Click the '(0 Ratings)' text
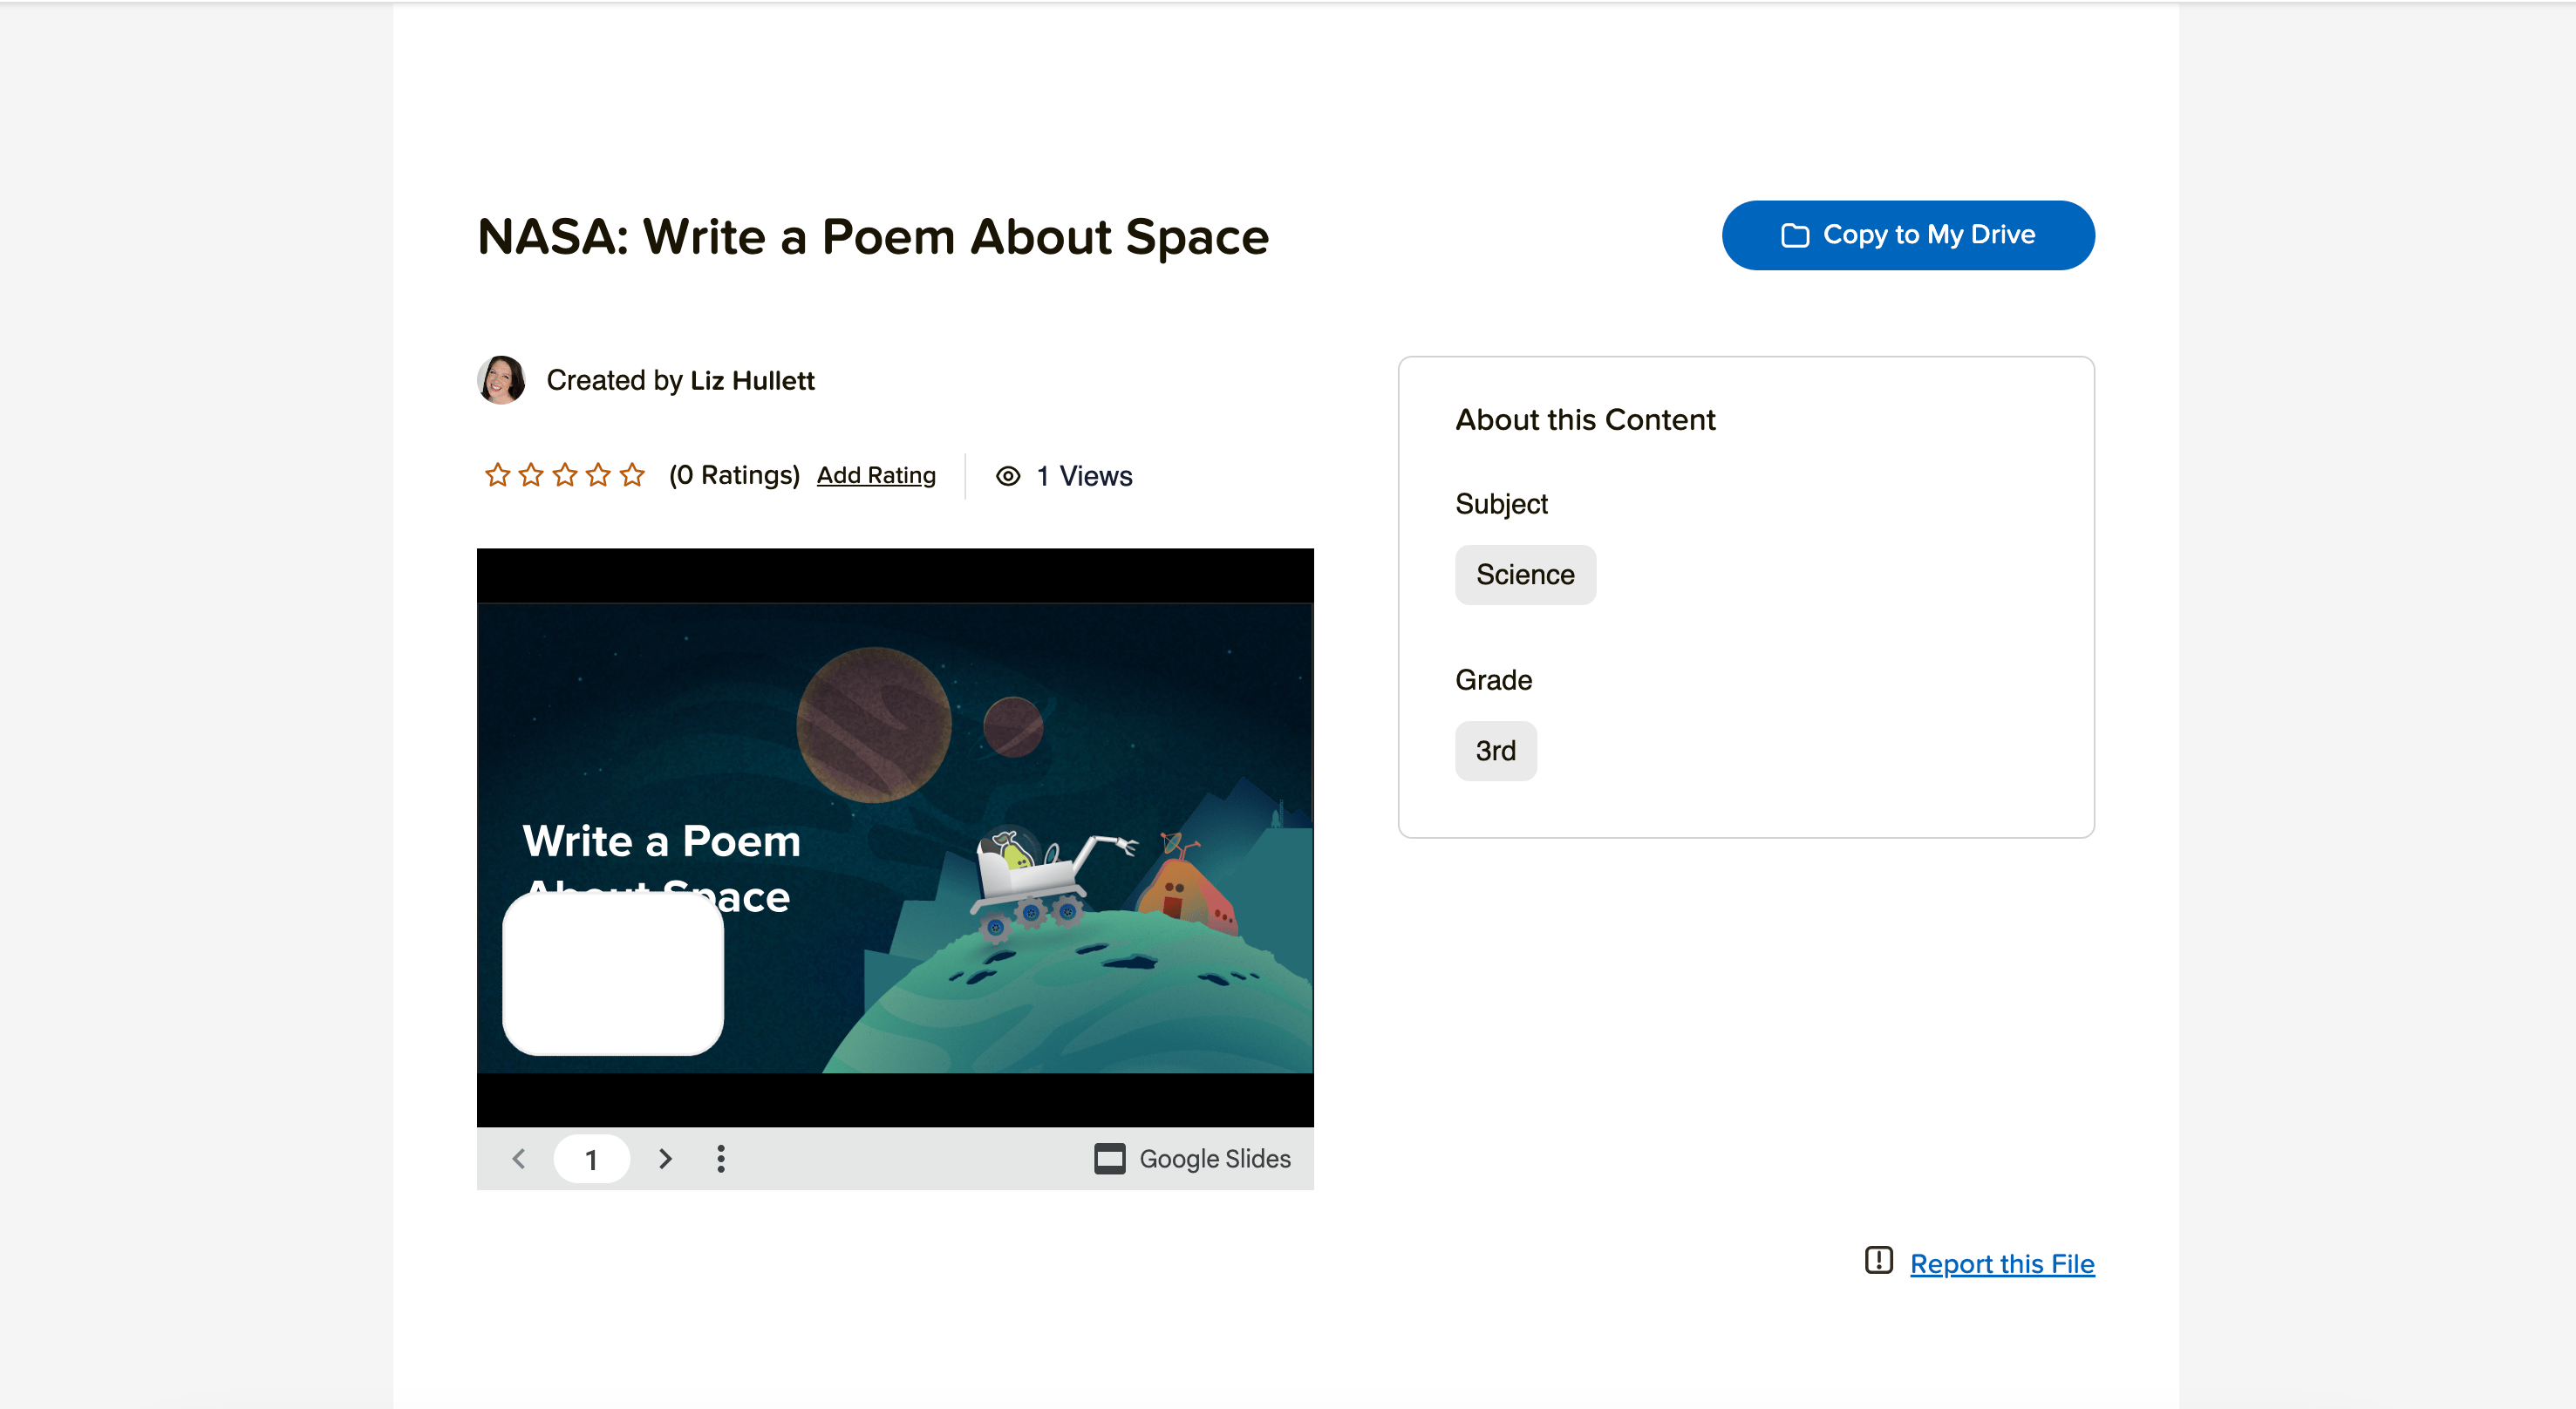 pyautogui.click(x=734, y=475)
